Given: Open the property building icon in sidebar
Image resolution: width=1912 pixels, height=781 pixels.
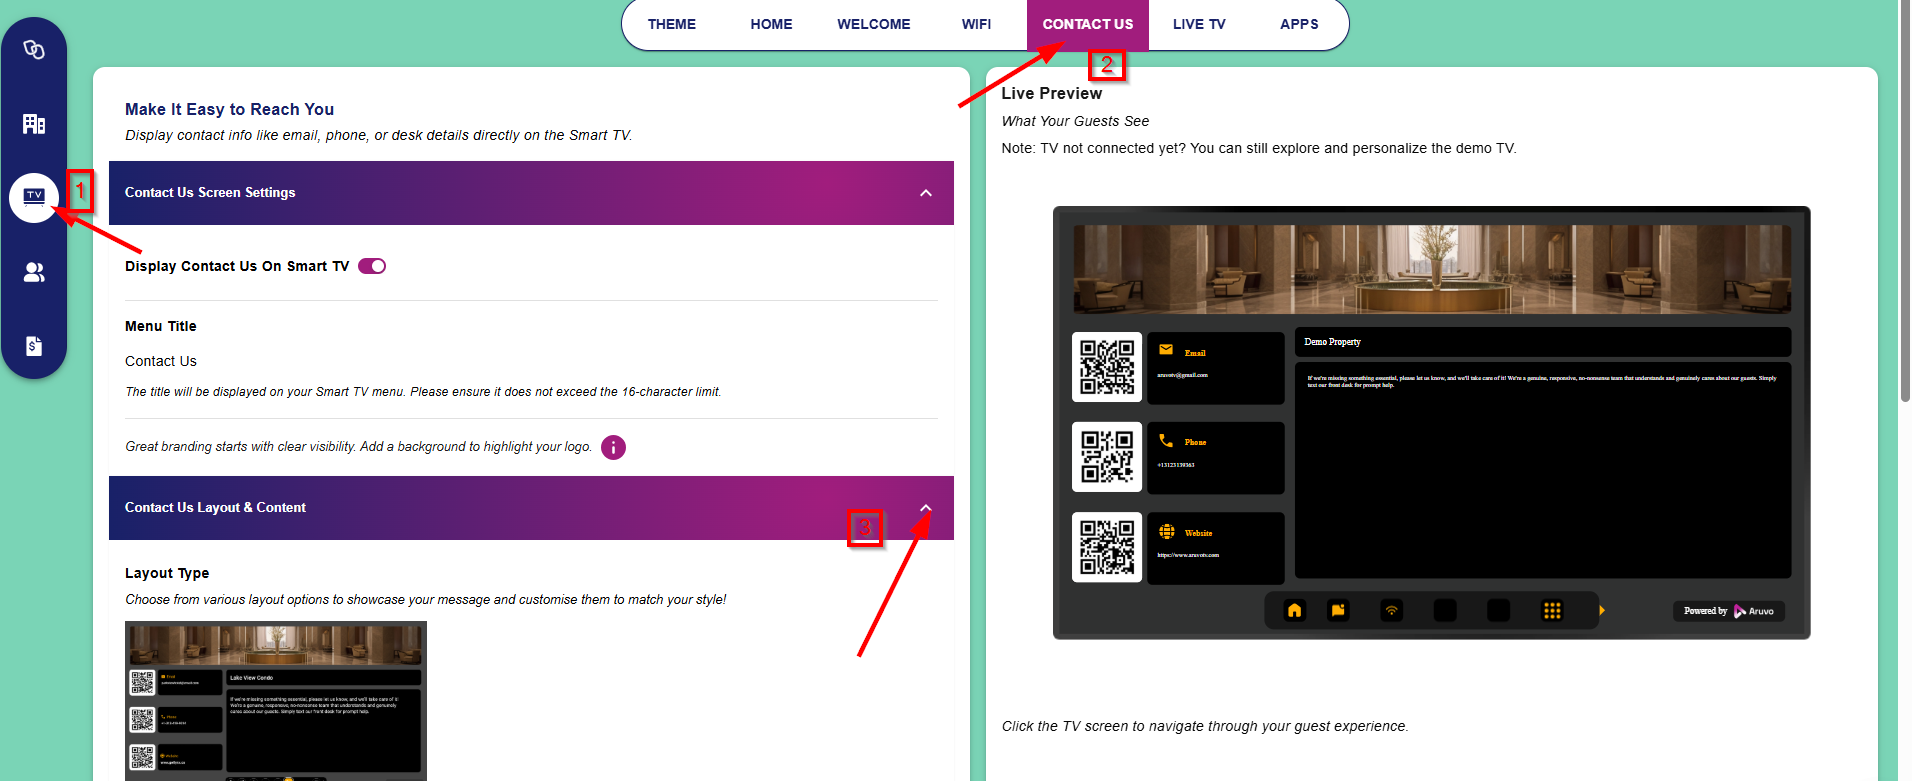Looking at the screenshot, I should coord(34,124).
